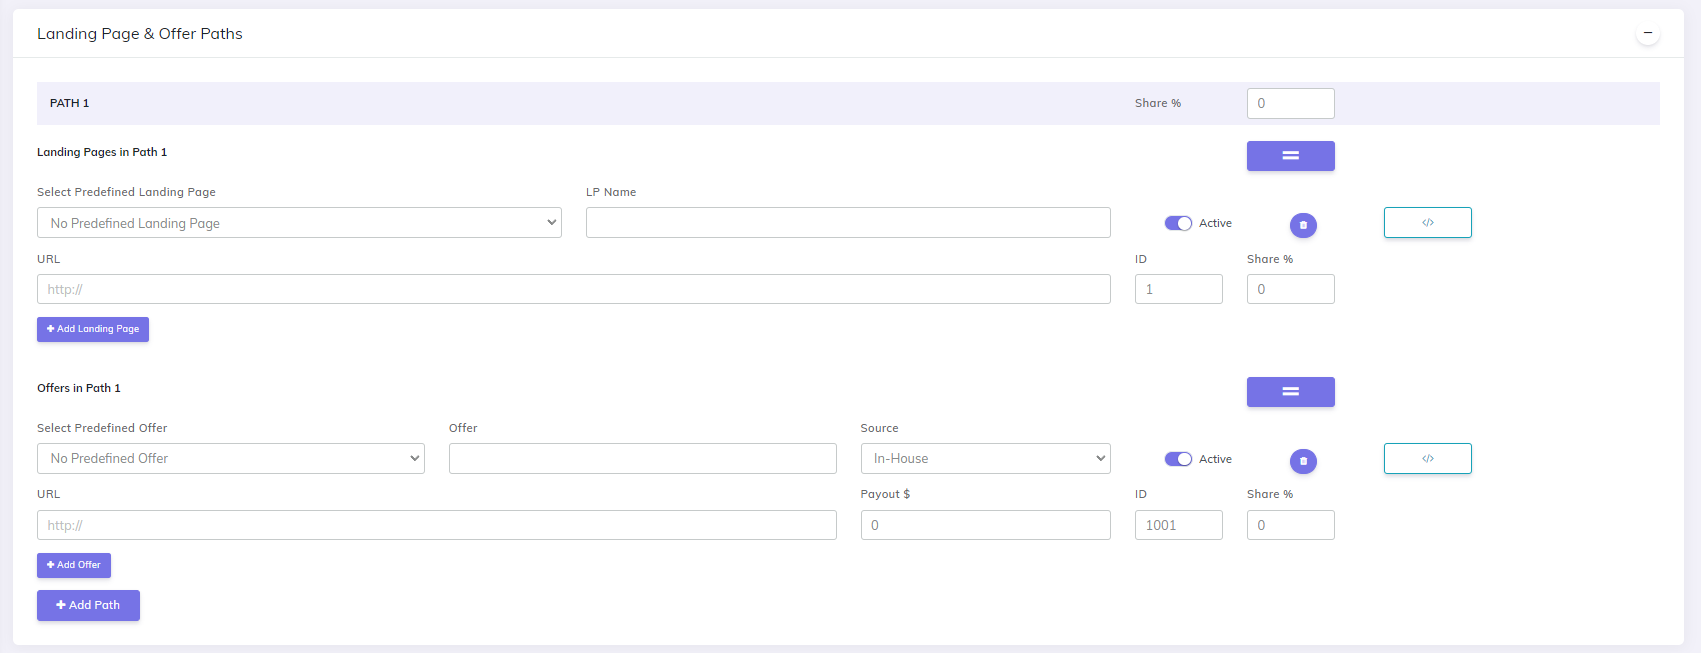Viewport: 1701px width, 653px height.
Task: Click the offer URL field
Action: click(x=436, y=525)
